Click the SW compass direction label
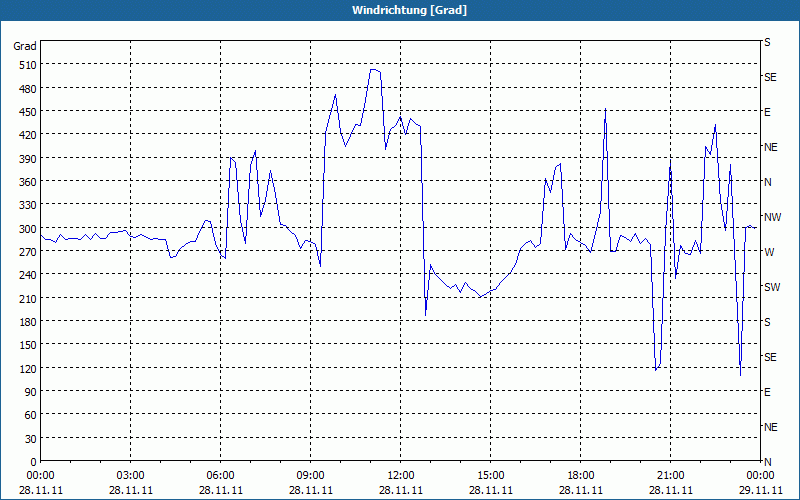Screen dimensions: 800x500 pyautogui.click(x=772, y=287)
